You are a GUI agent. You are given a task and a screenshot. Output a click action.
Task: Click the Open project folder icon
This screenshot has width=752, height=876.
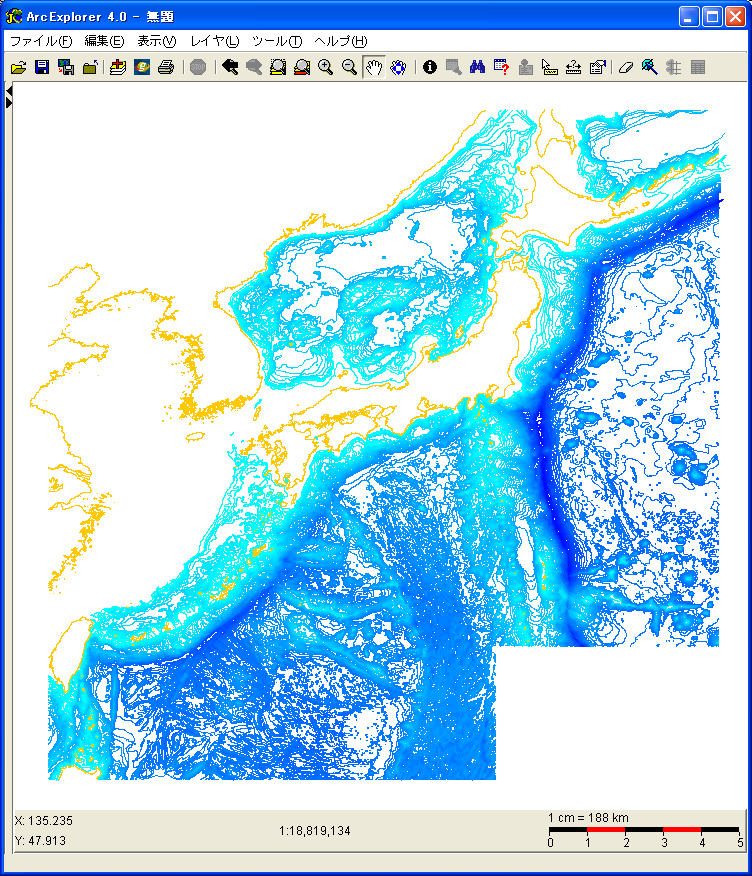pos(18,67)
